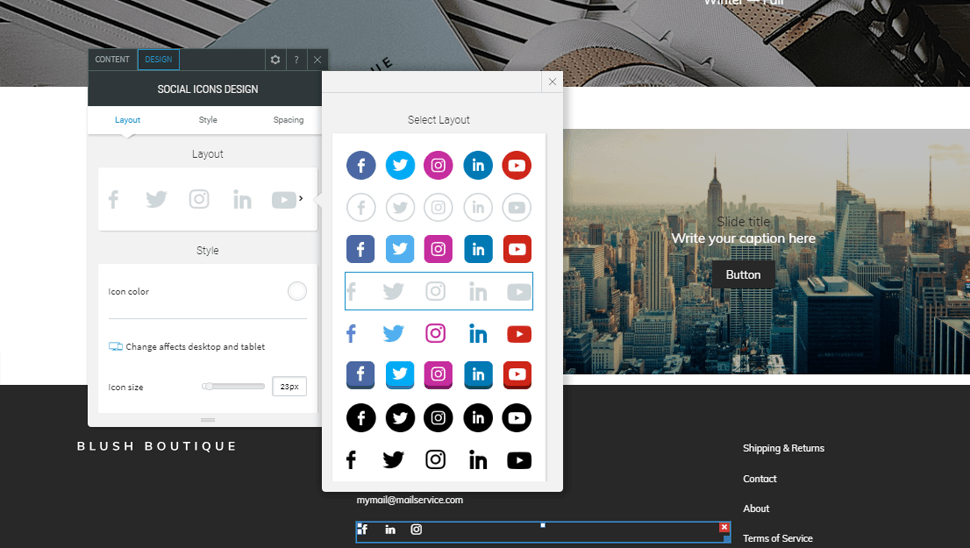Select black circle Instagram icon layout
Image resolution: width=970 pixels, height=548 pixels.
[x=438, y=418]
